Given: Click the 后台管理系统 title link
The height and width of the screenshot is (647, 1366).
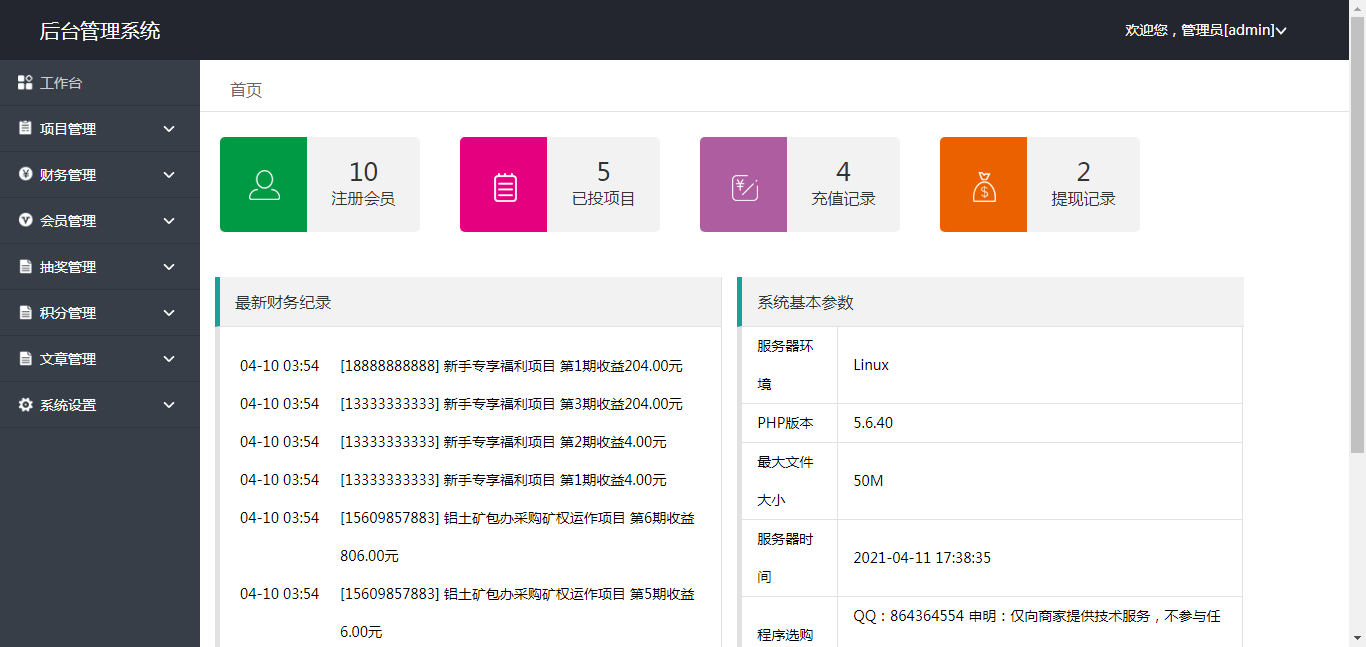Looking at the screenshot, I should click(x=100, y=31).
